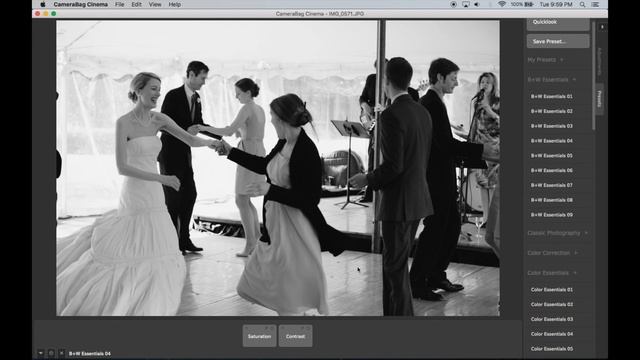Apply the B+W Essentials 05 preset
The width and height of the screenshot is (640, 360).
551,156
